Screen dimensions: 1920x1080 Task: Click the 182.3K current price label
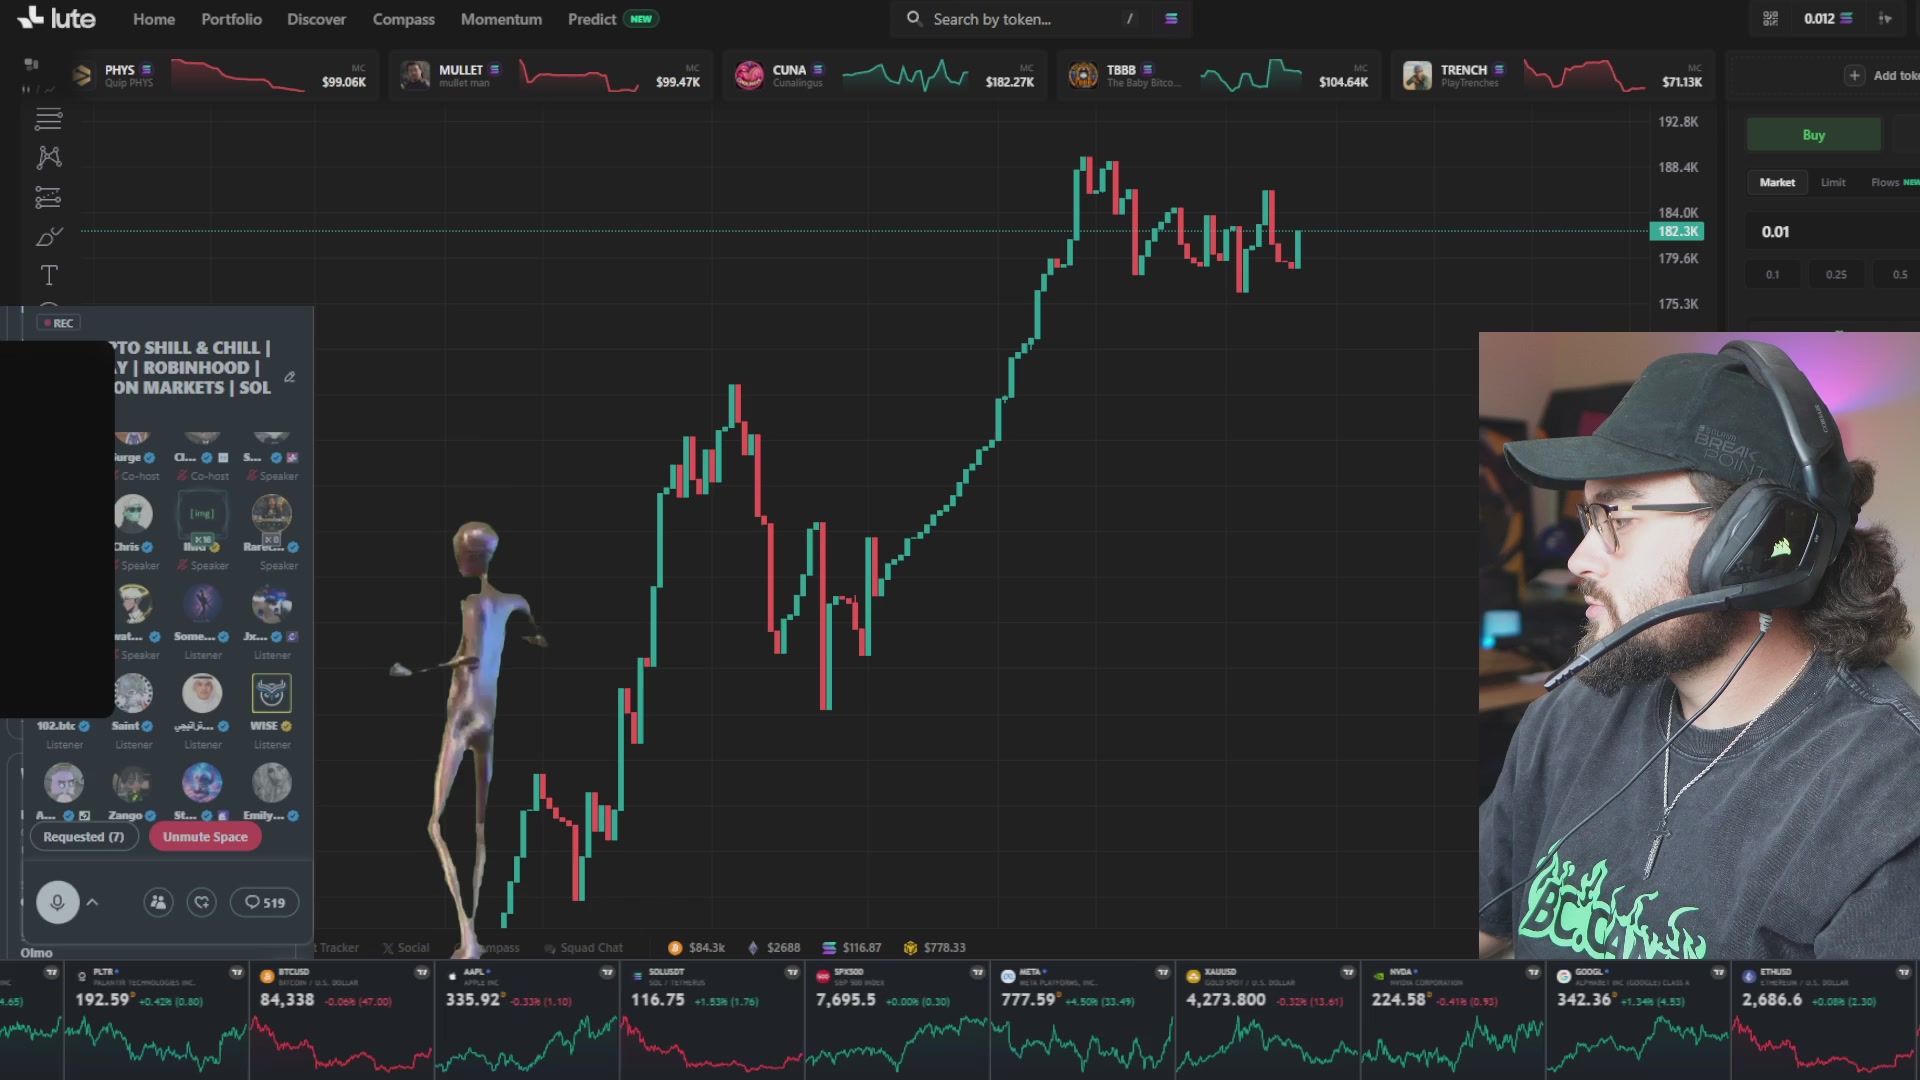point(1677,232)
